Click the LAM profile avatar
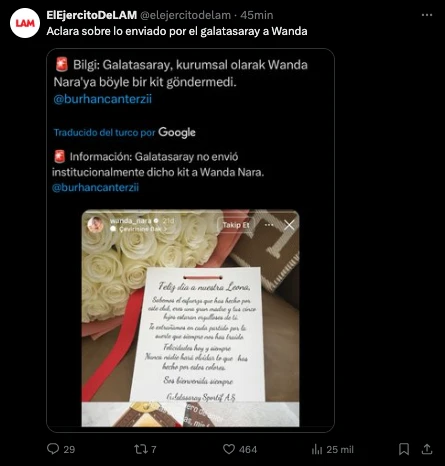Screen dimensions: 445x466 click(25, 23)
